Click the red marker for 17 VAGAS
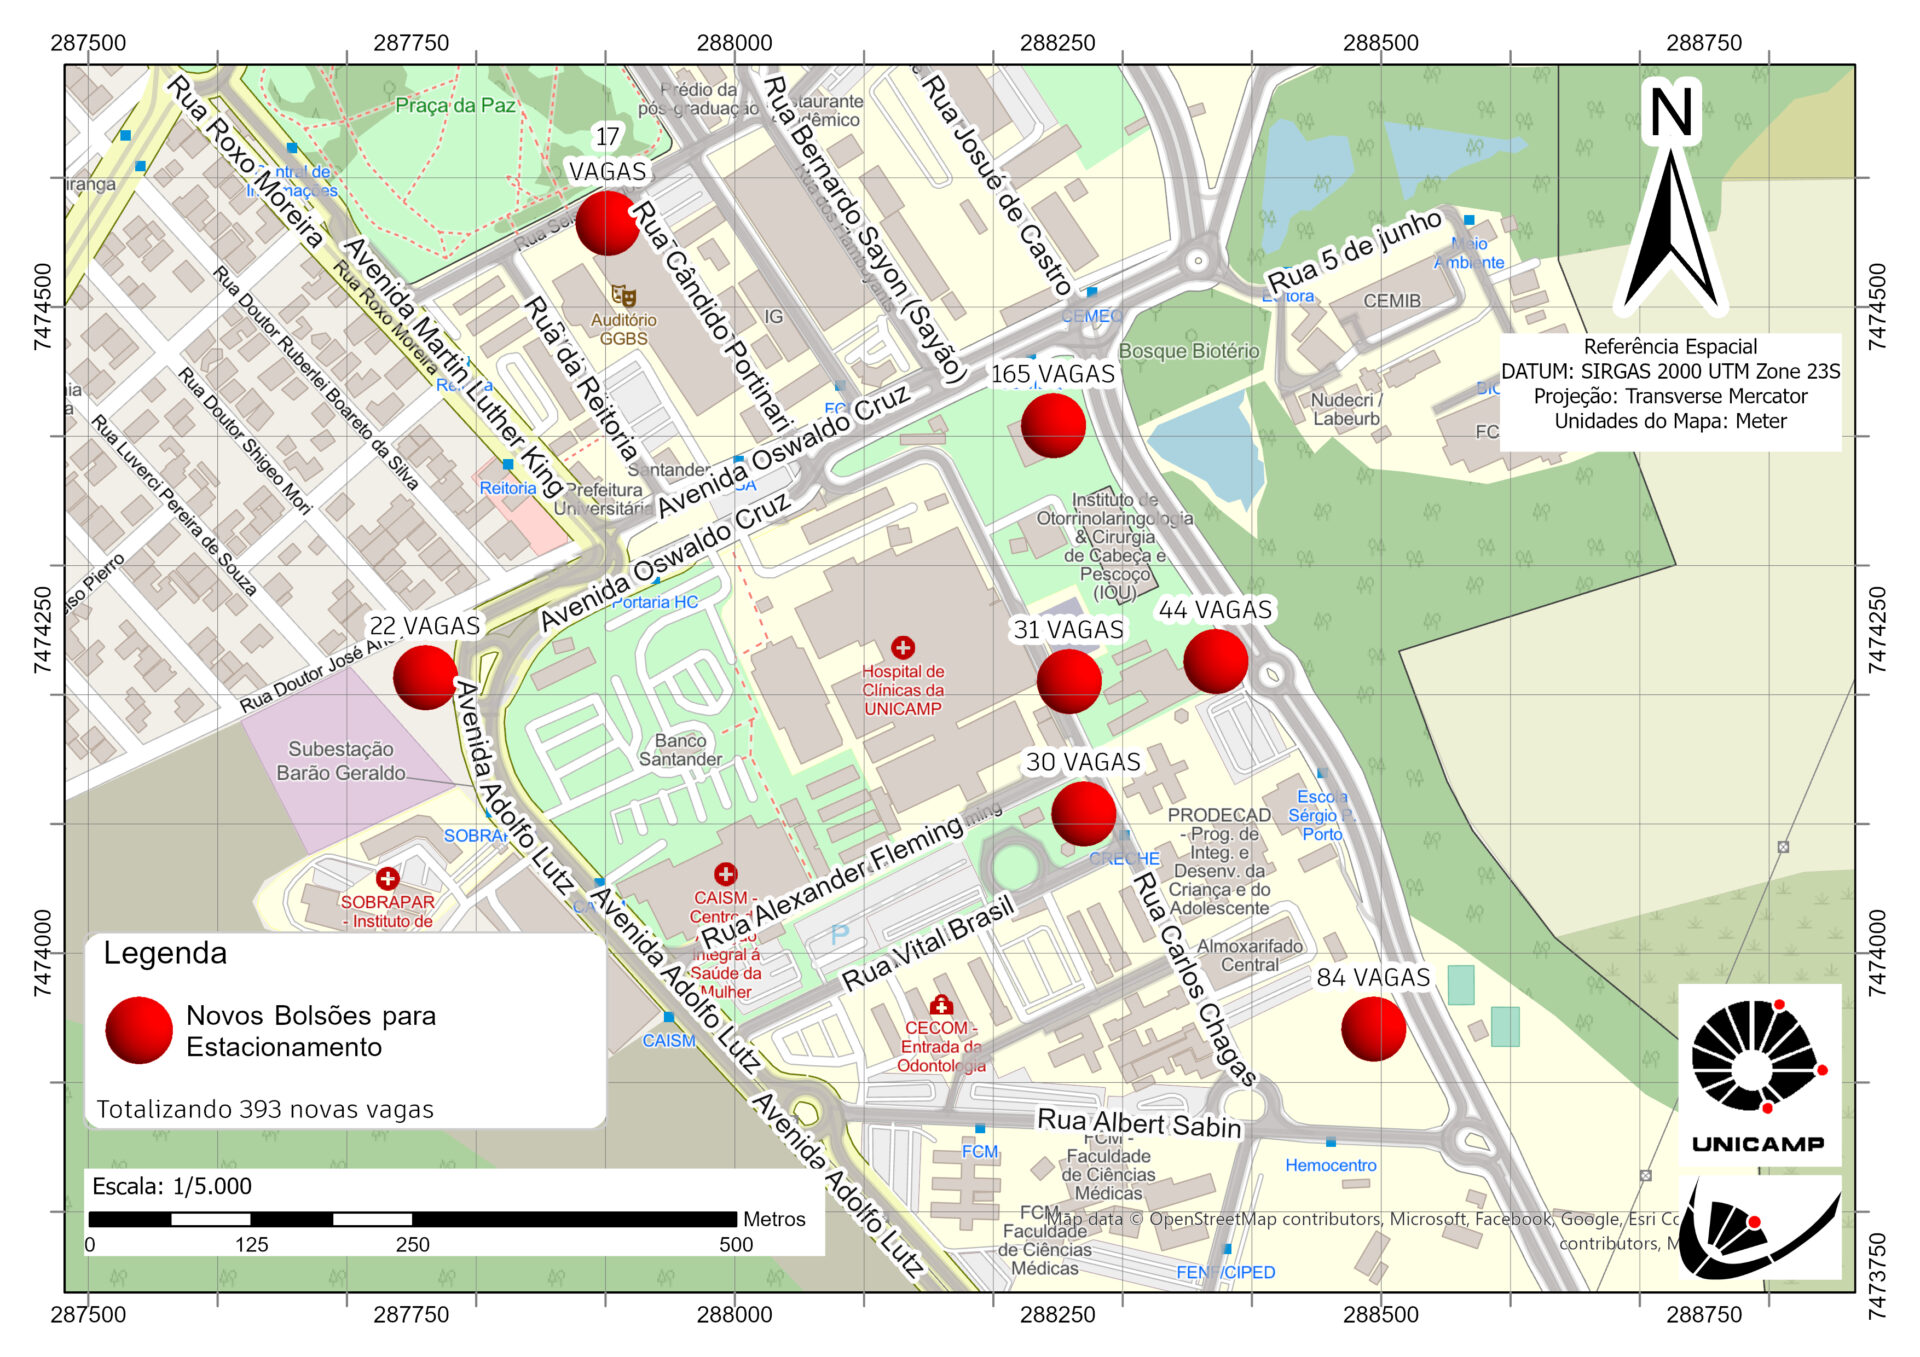This screenshot has height=1357, width=1920. 607,223
